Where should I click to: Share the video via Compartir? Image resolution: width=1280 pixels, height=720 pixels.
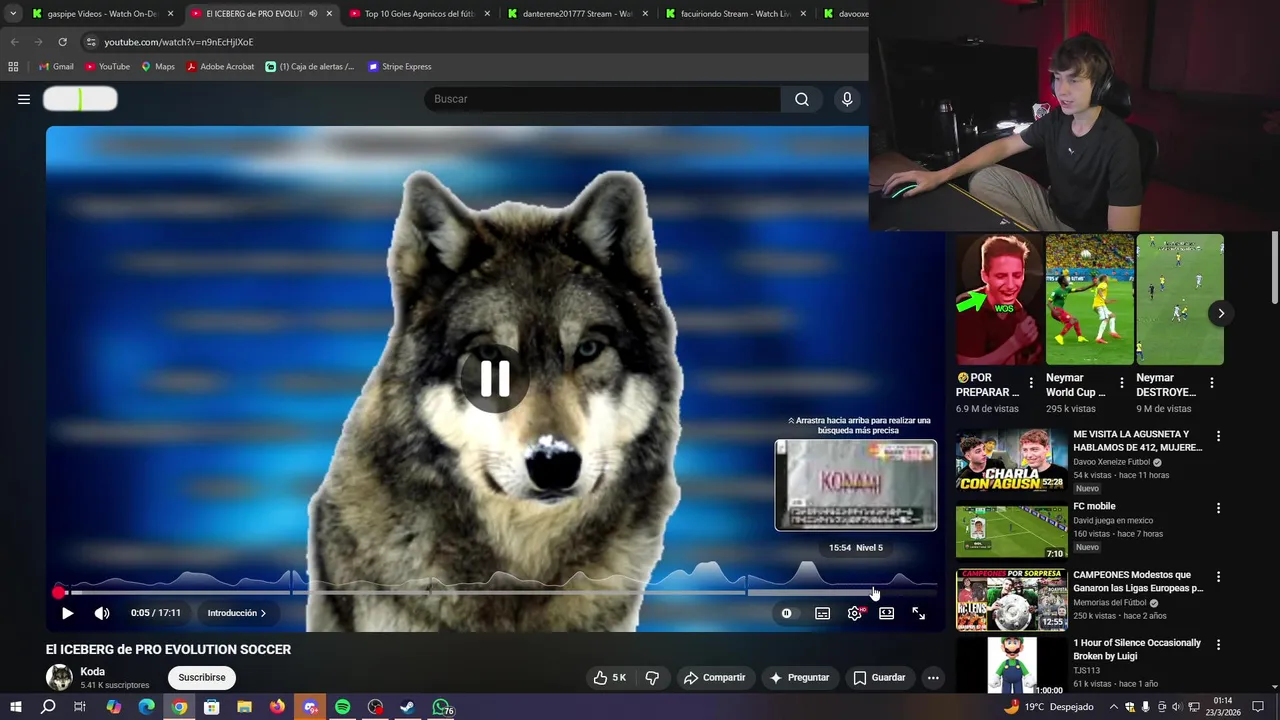click(714, 677)
